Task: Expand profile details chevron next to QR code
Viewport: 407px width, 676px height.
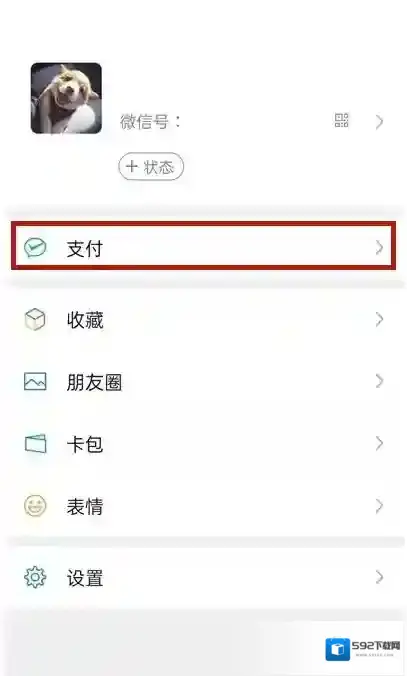Action: 379,122
